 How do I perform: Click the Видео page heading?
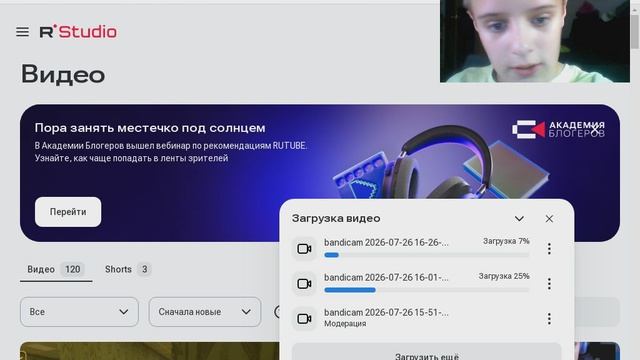coord(63,75)
